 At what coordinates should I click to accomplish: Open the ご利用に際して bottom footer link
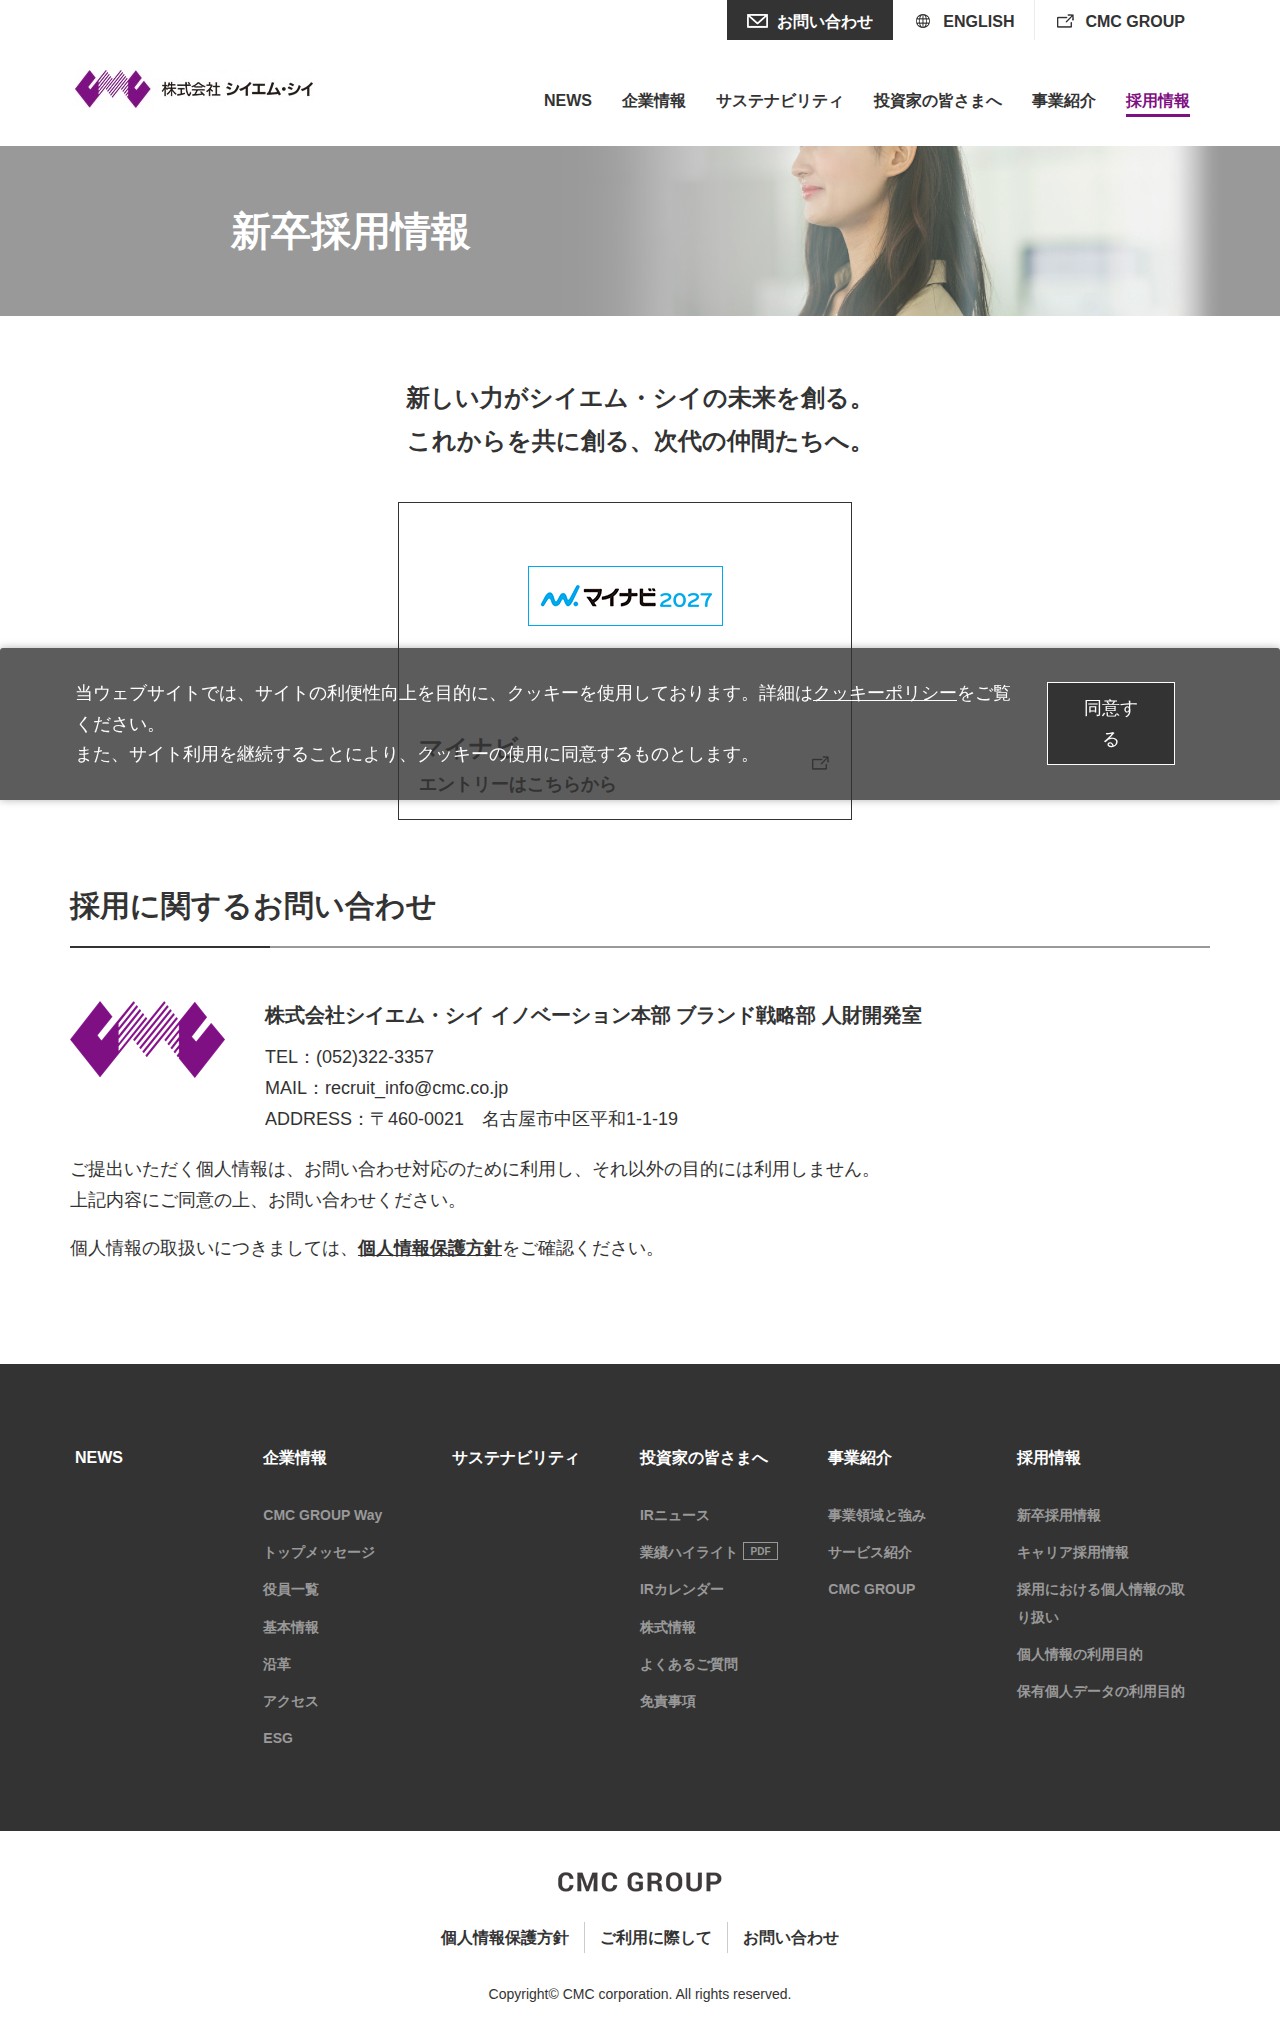point(656,1938)
